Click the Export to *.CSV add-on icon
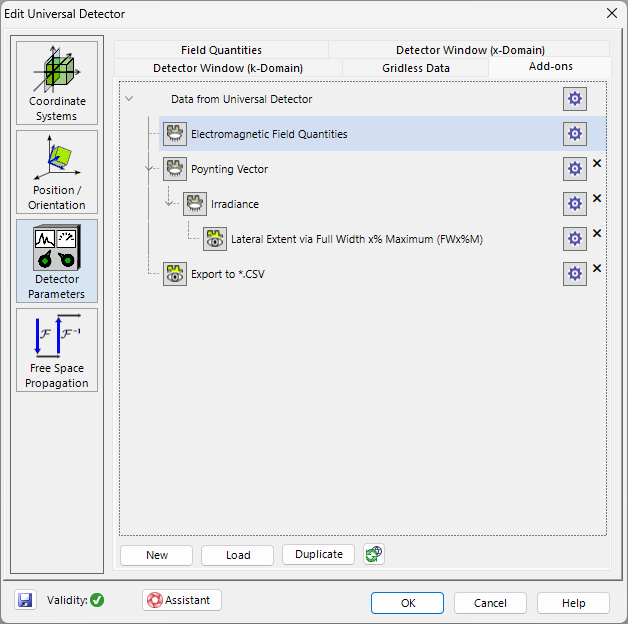The image size is (628, 624). pos(175,274)
